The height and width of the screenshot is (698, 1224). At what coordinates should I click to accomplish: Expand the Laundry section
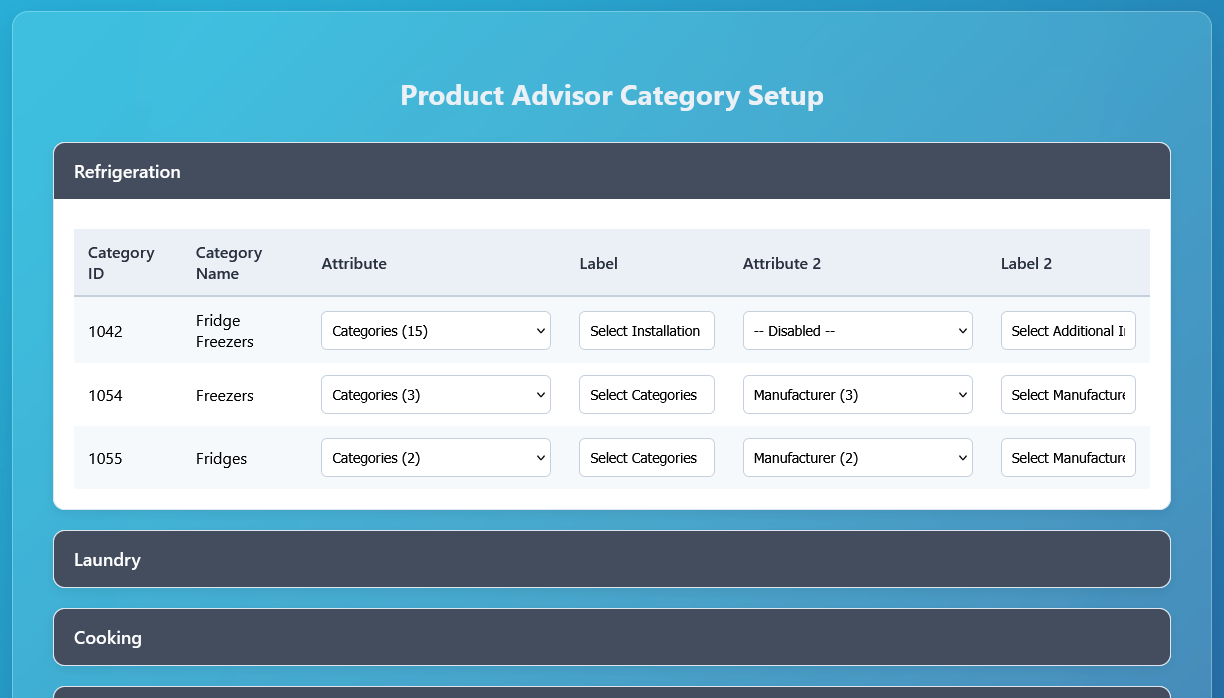pos(611,559)
